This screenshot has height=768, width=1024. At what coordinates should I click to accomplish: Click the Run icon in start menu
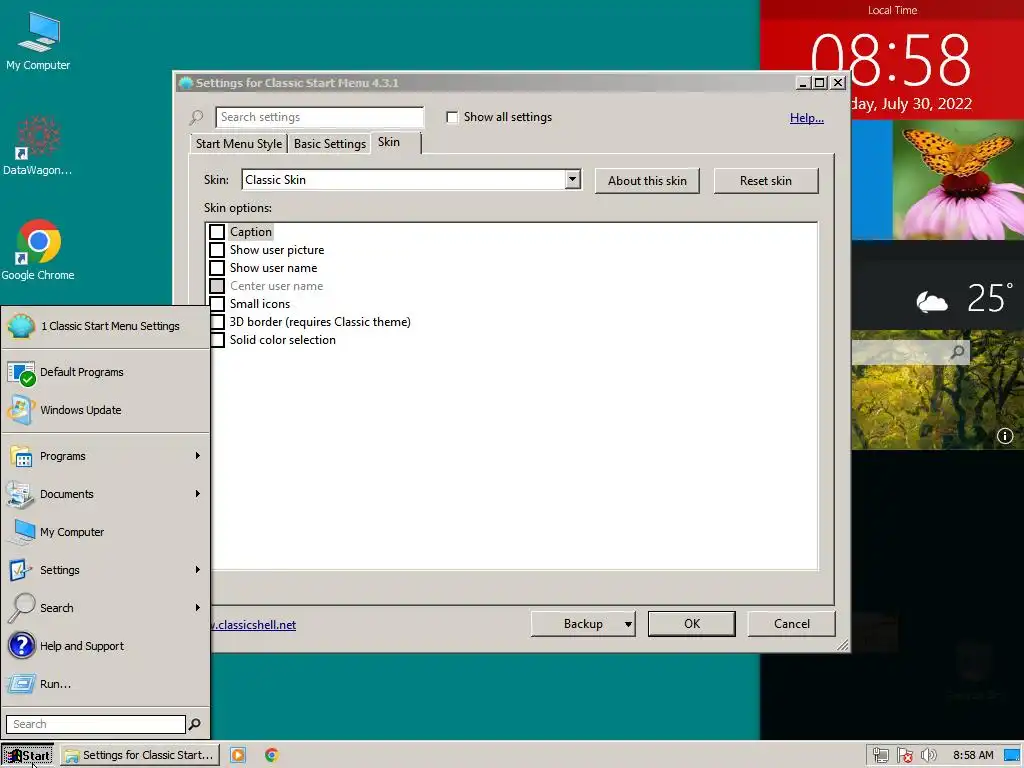pos(21,684)
